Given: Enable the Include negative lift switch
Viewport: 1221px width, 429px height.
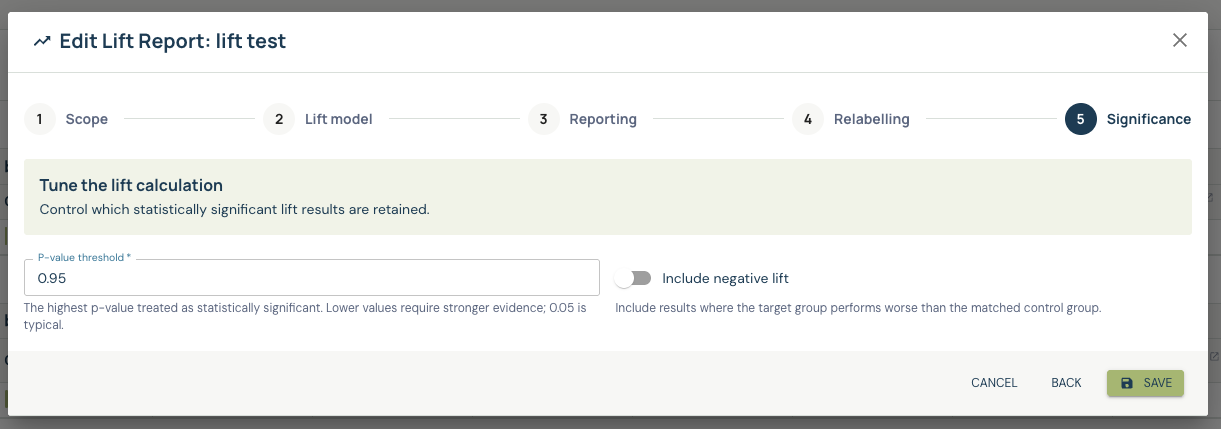Looking at the screenshot, I should point(634,278).
